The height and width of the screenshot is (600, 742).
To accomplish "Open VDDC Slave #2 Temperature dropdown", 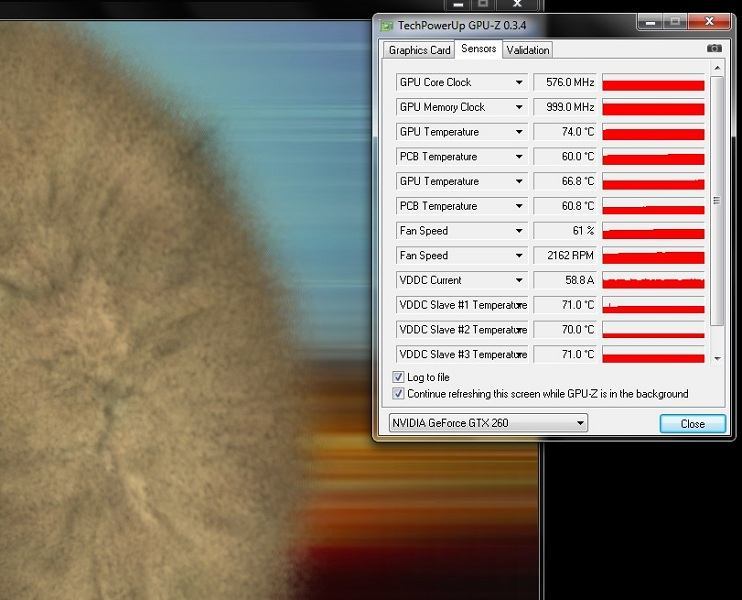I will 521,330.
